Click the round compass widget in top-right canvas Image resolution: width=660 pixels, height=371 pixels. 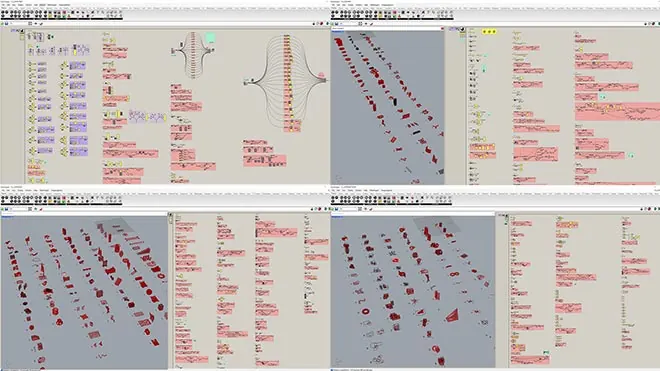pos(462,29)
